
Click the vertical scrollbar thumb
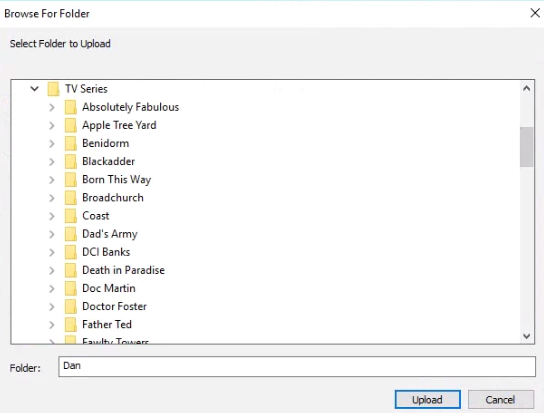coord(526,147)
